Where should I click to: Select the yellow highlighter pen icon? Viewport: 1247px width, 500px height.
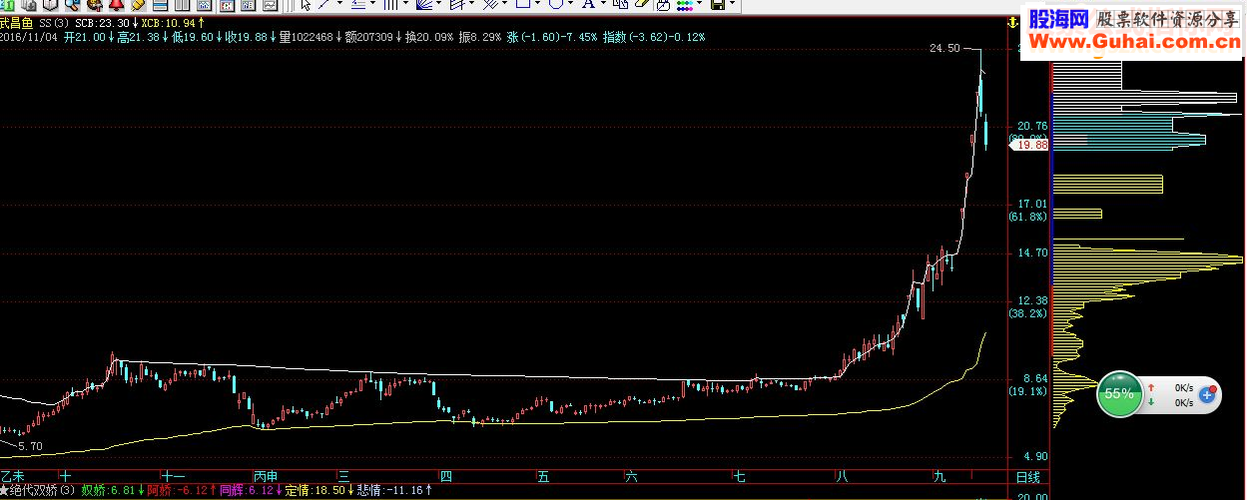tap(138, 5)
